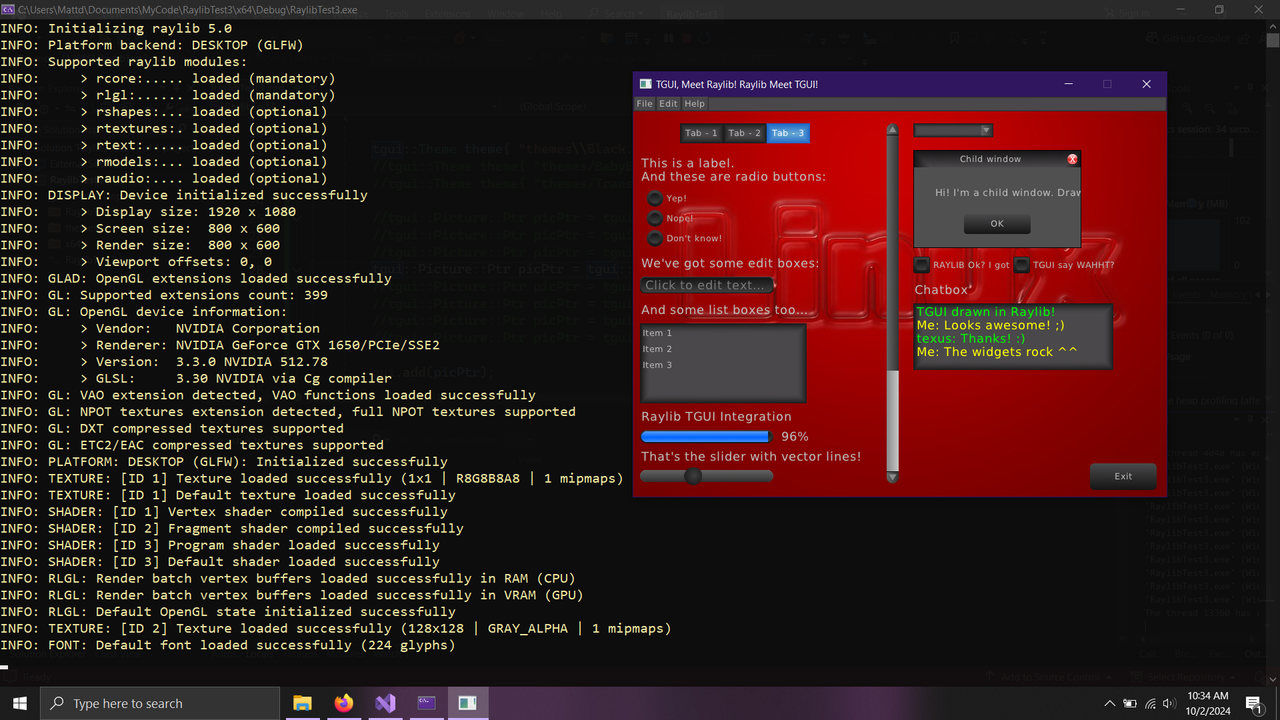The width and height of the screenshot is (1280, 720).
Task: Switch to Tab - 1
Action: point(701,133)
